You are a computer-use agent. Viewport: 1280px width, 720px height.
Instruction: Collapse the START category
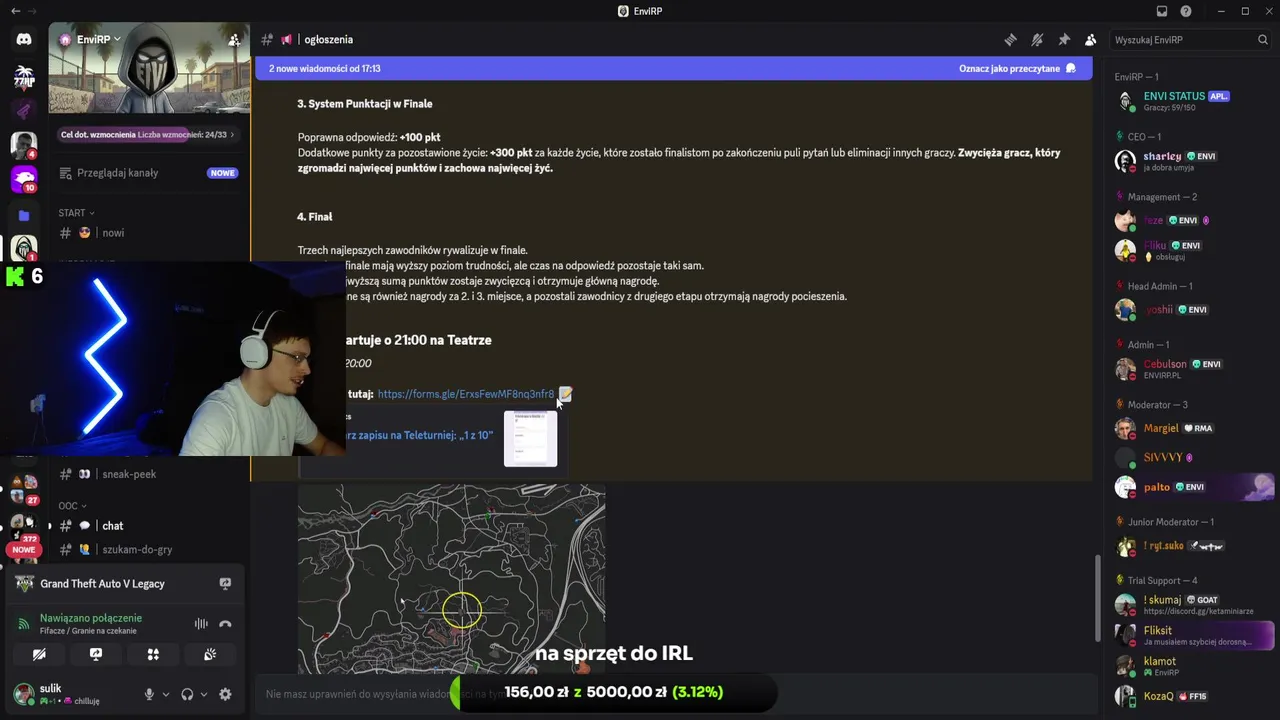76,212
